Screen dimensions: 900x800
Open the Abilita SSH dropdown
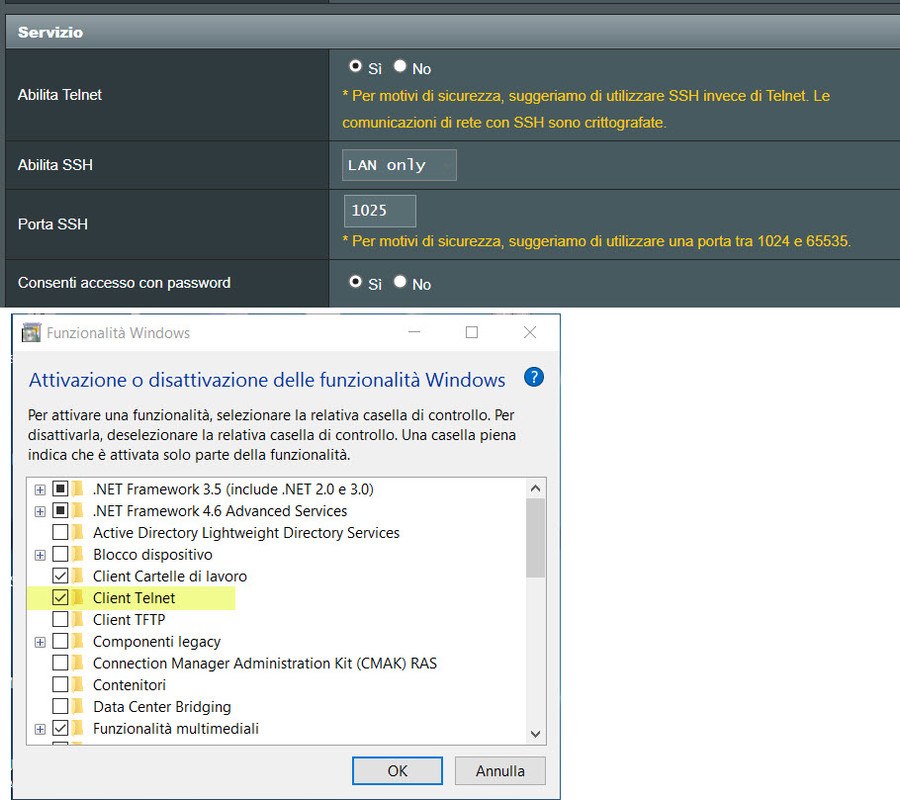(399, 165)
